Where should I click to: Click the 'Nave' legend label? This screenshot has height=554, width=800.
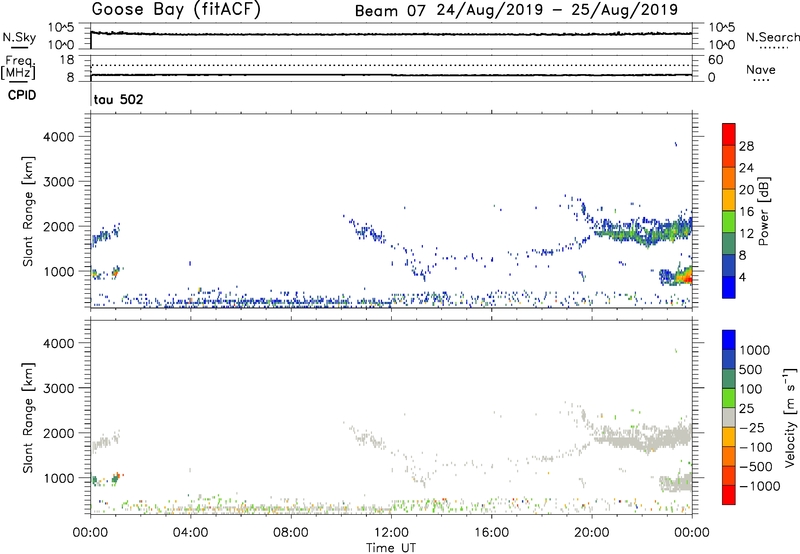(761, 70)
